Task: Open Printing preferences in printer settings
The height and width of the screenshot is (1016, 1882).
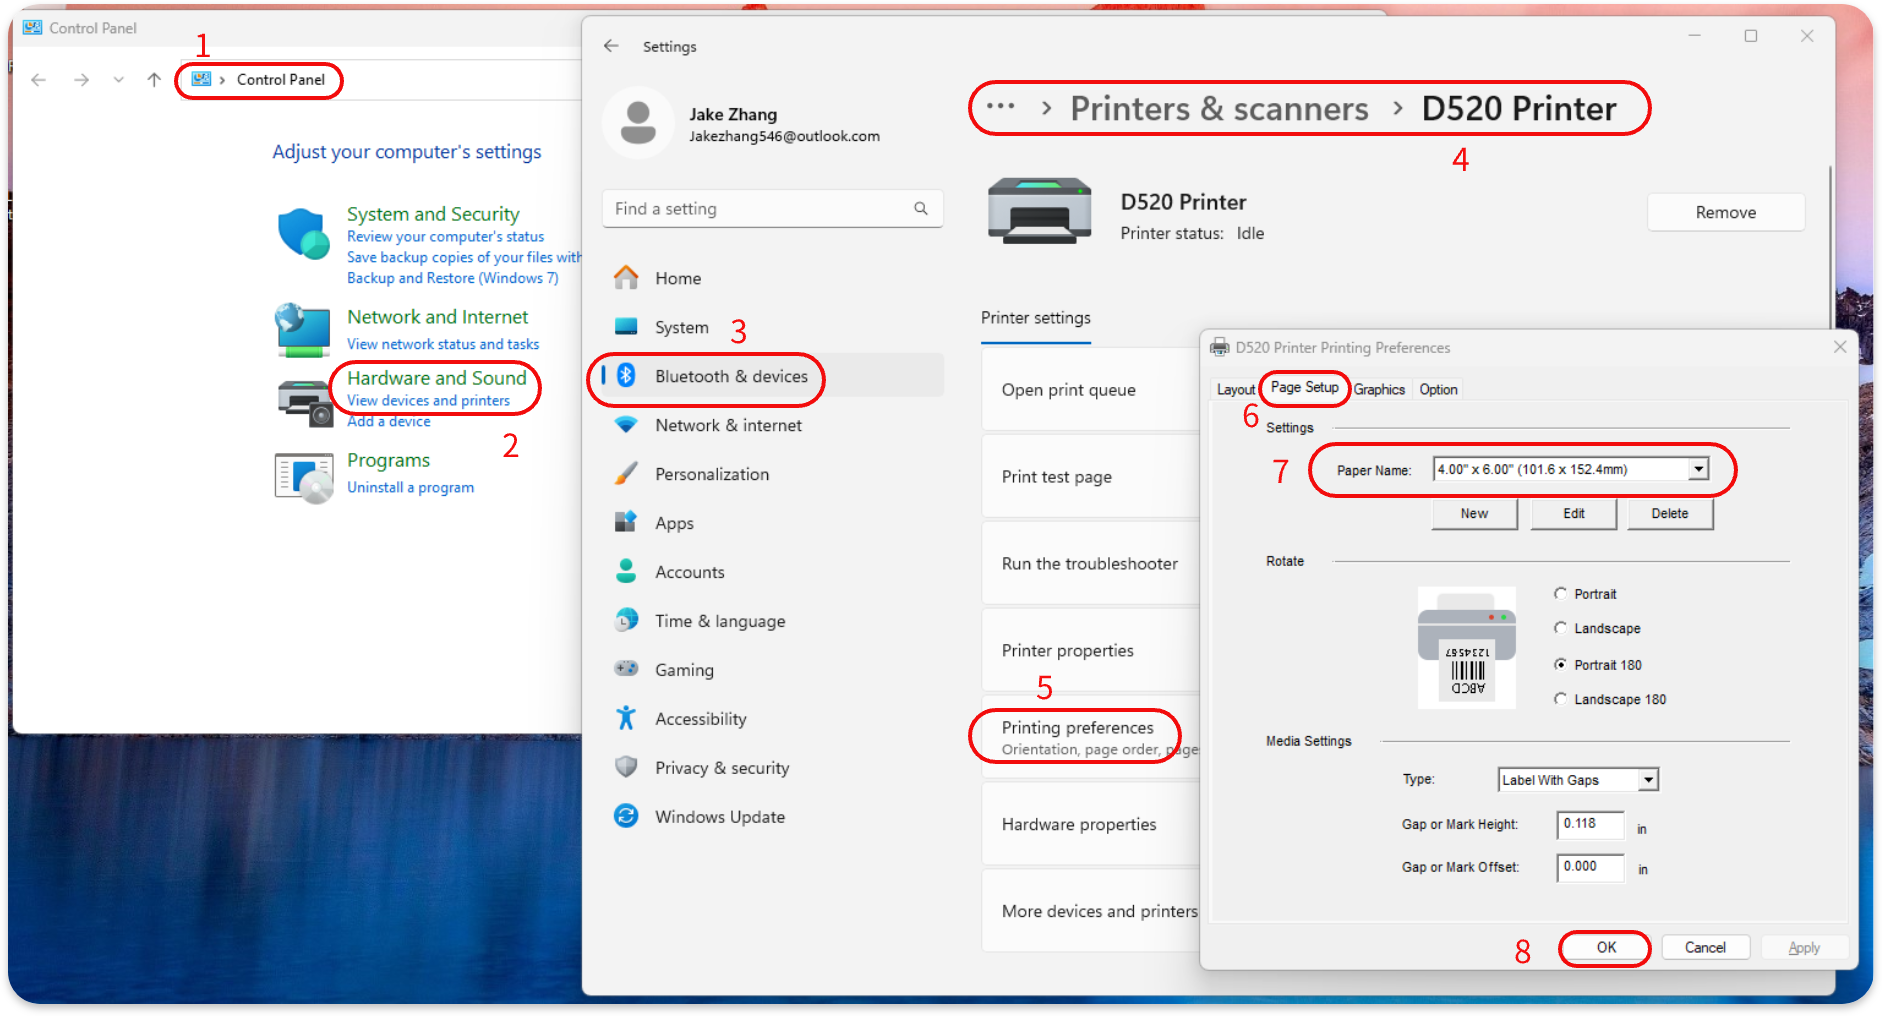Action: pos(1091,736)
